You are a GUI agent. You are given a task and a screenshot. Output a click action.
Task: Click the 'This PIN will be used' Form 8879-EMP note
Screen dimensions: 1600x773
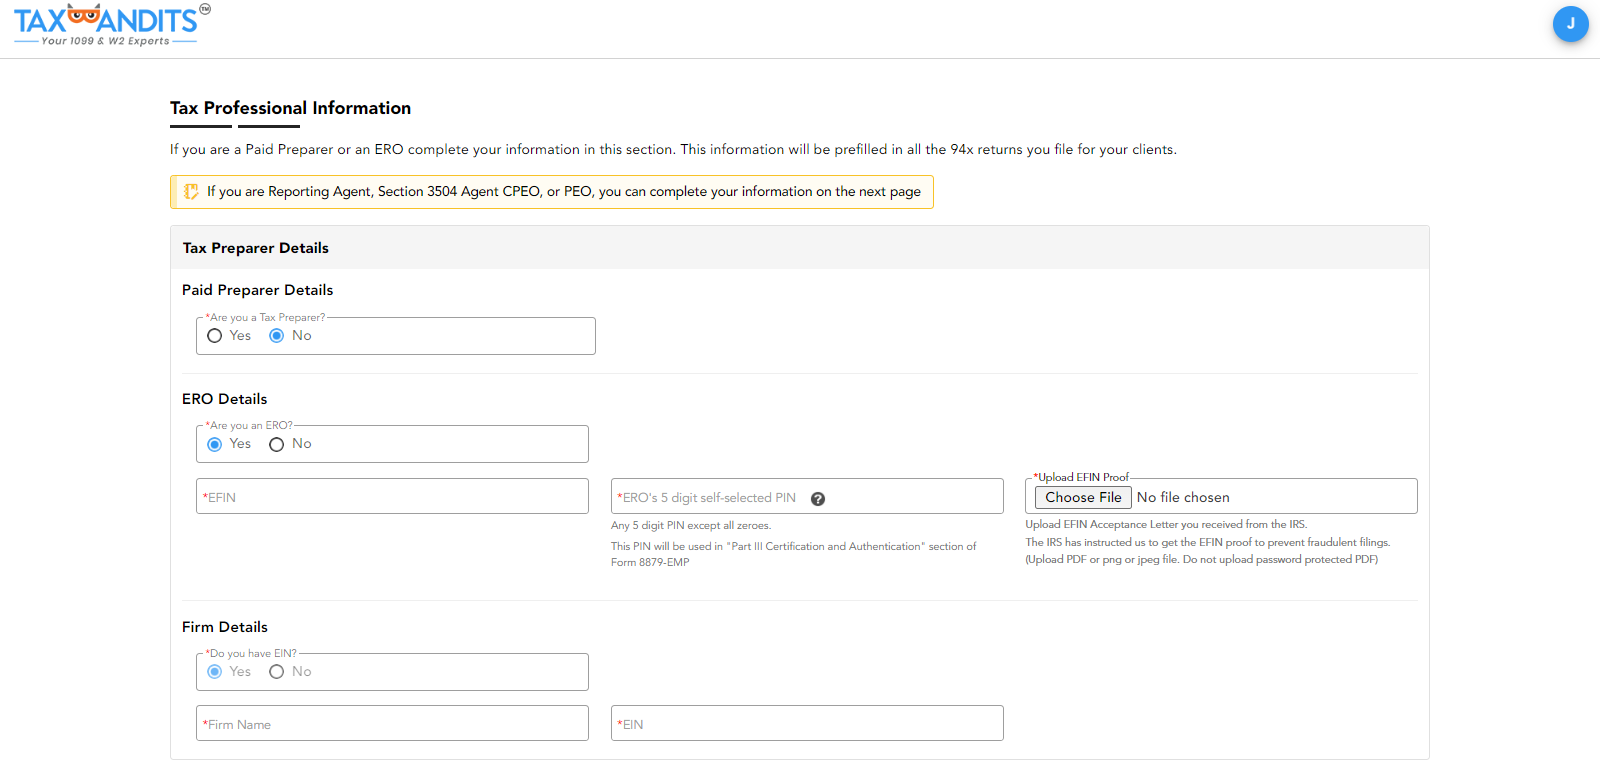pyautogui.click(x=794, y=554)
